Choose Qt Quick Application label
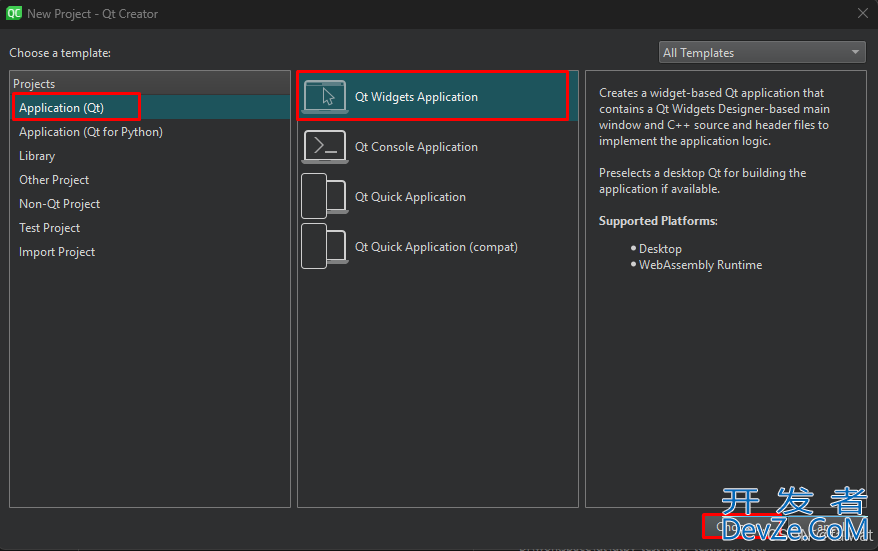 pyautogui.click(x=410, y=197)
